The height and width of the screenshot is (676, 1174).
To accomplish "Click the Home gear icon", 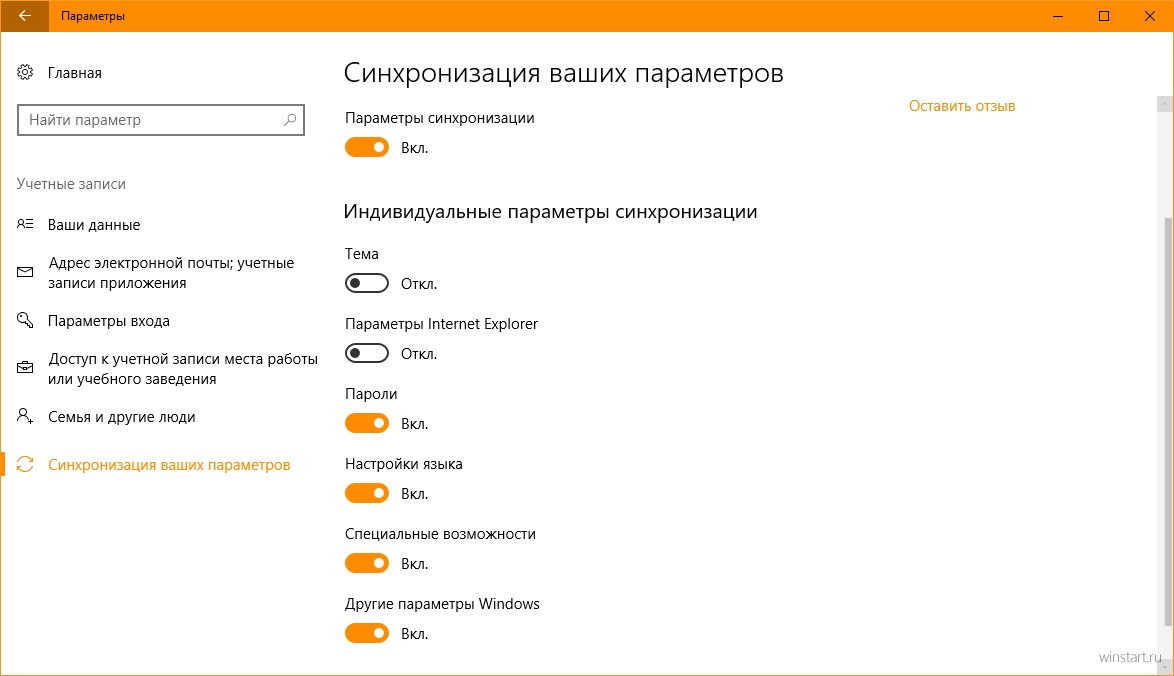I will pyautogui.click(x=25, y=73).
